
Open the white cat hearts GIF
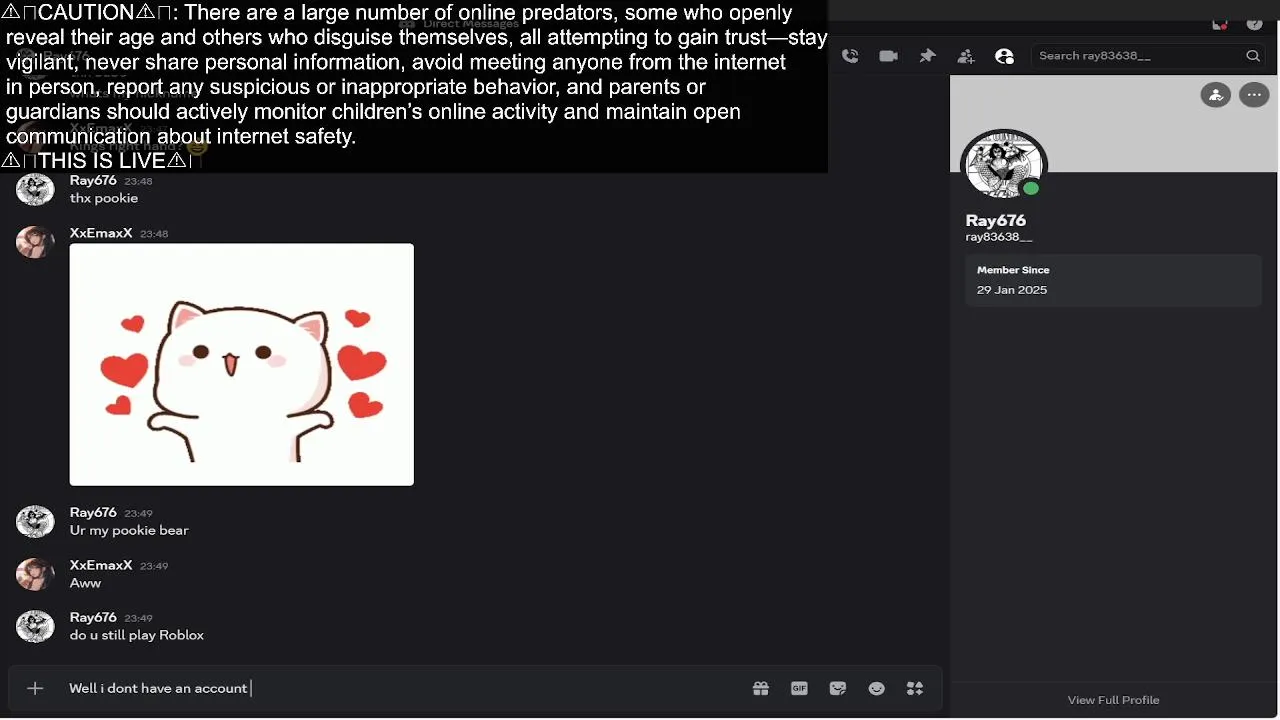click(x=241, y=364)
